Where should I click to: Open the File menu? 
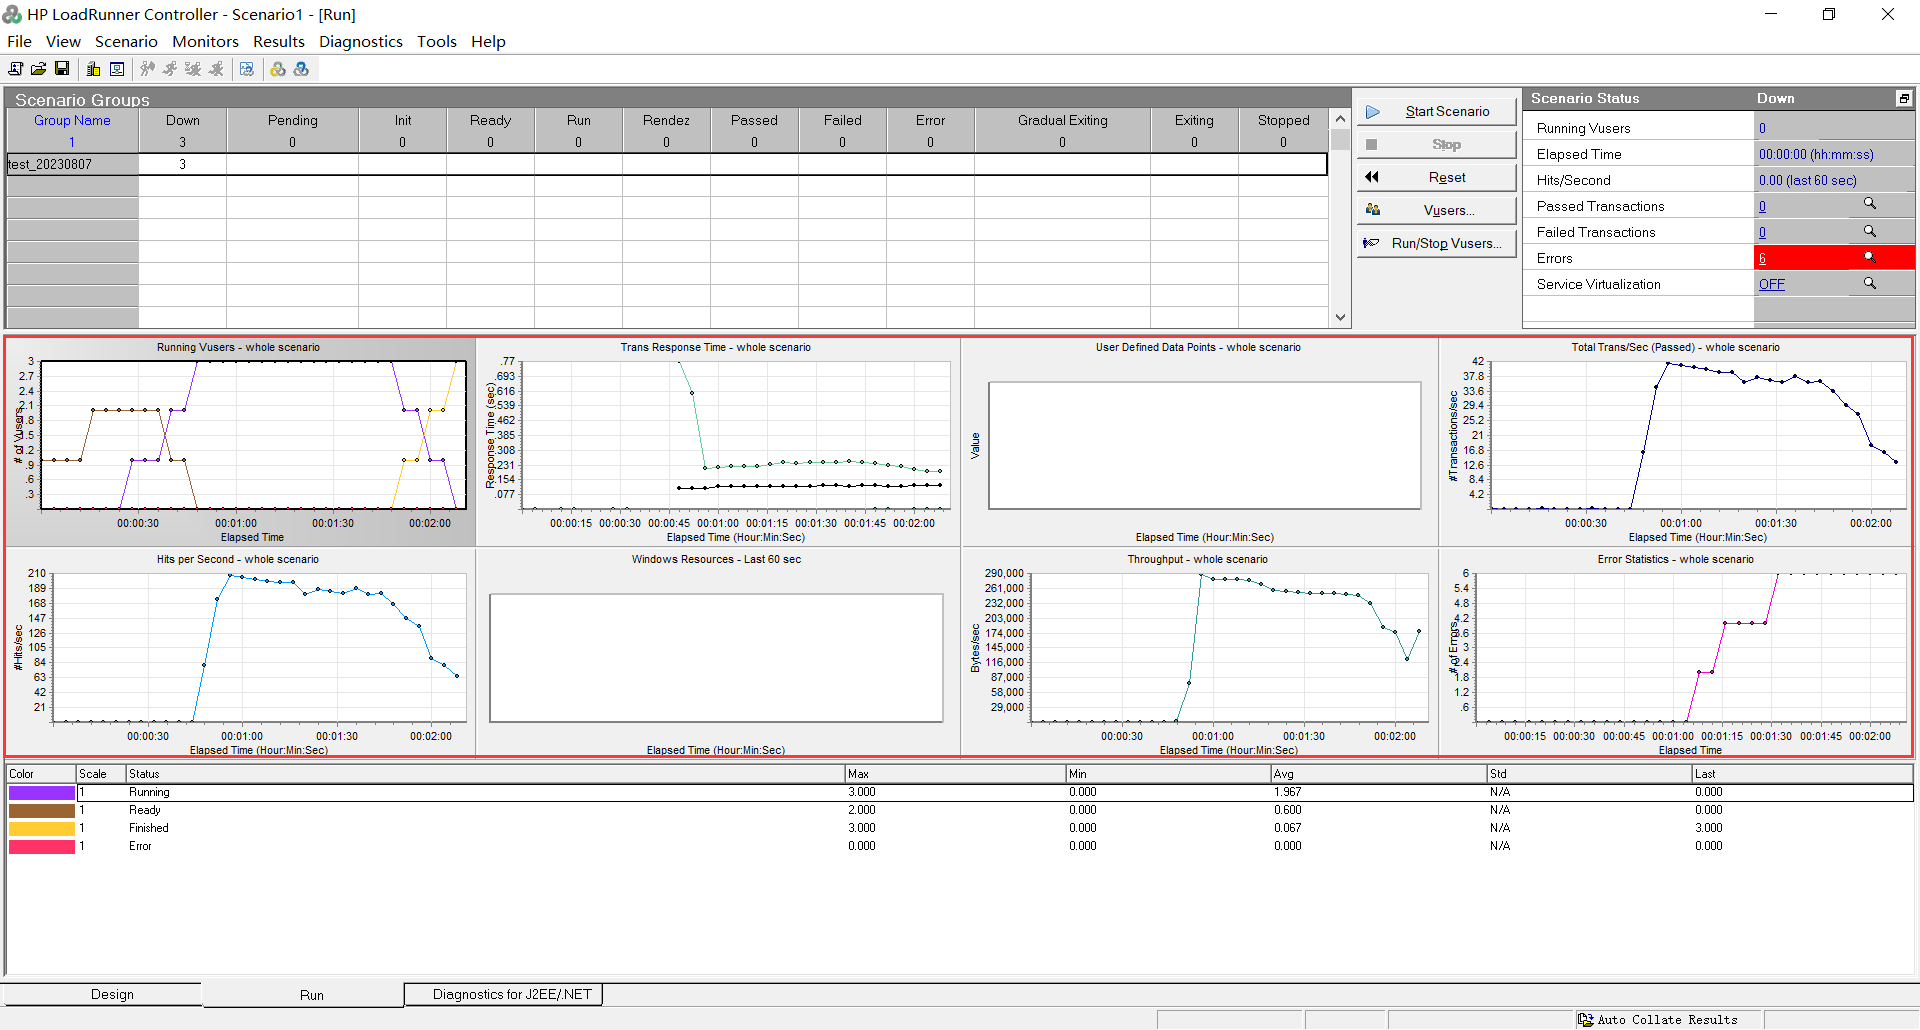pos(19,41)
